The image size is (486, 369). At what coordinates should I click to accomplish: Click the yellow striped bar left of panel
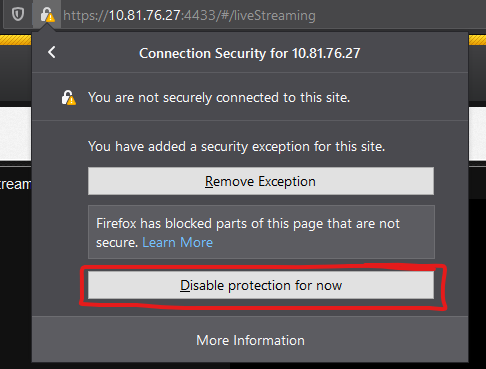[x=16, y=40]
